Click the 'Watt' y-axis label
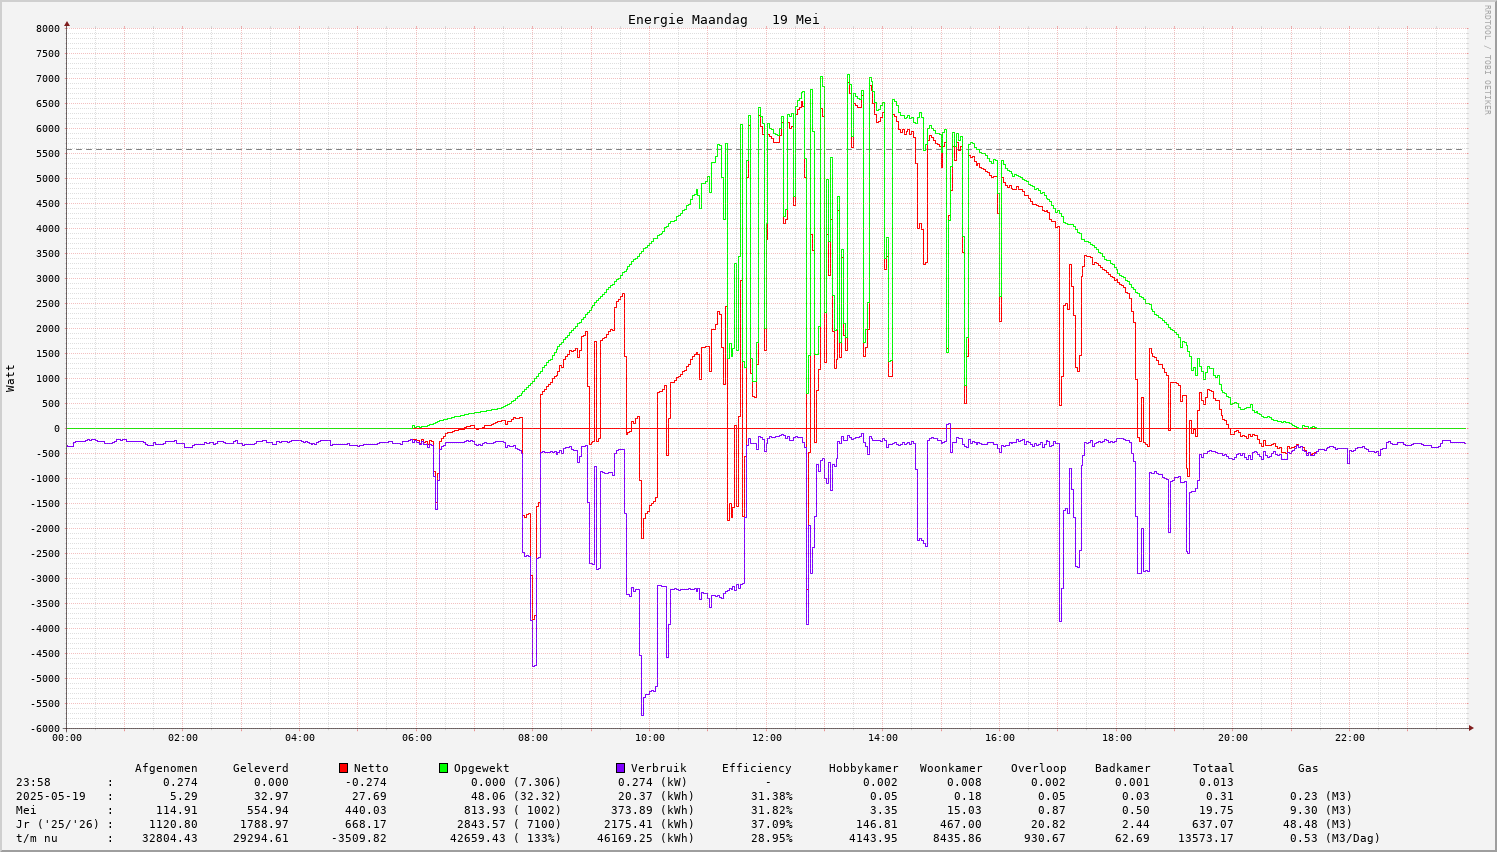The height and width of the screenshot is (852, 1497). coord(11,378)
